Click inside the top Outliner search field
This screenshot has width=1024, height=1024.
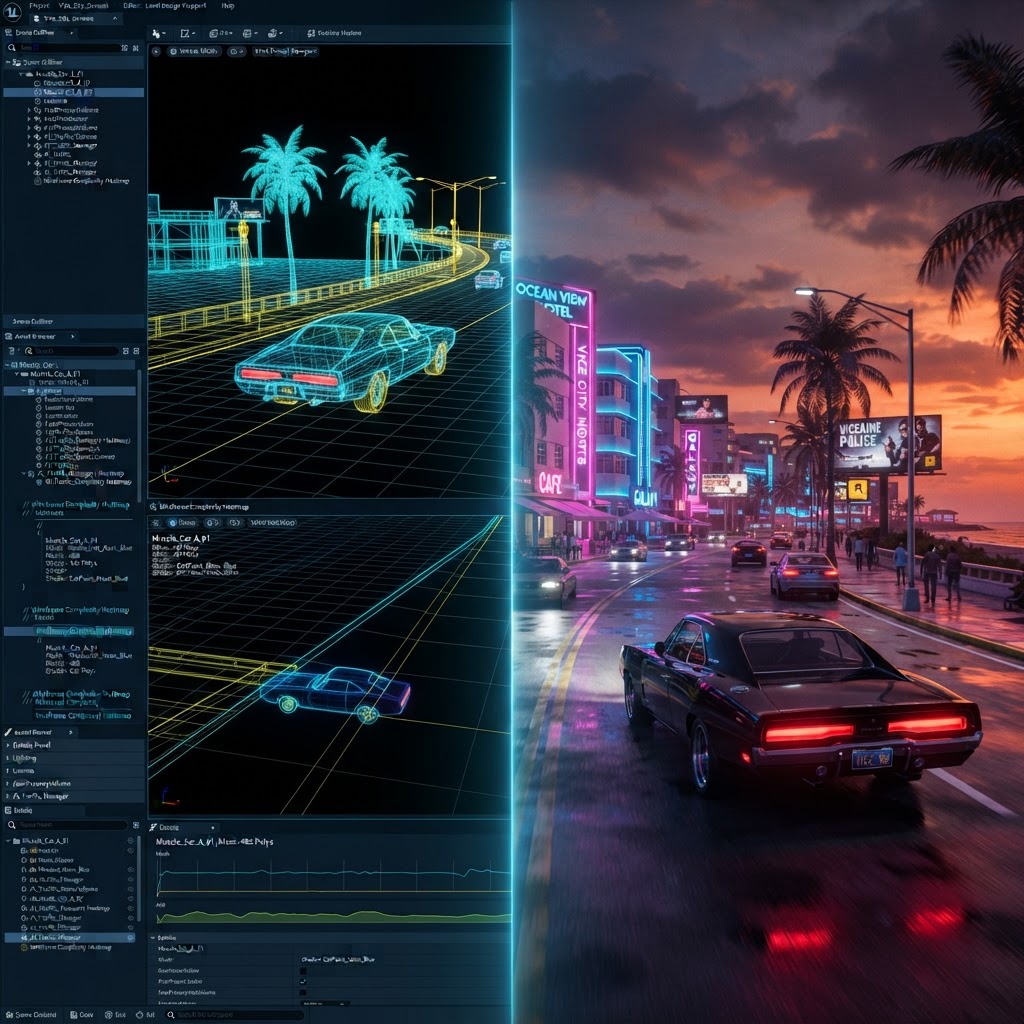(64, 48)
